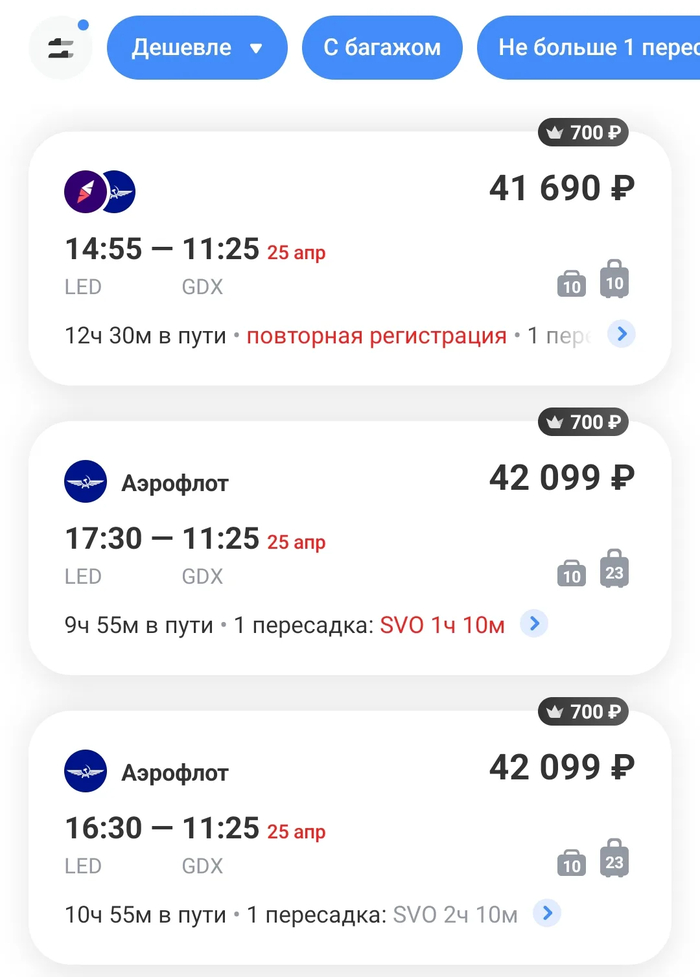Screen dimensions: 700x977
Task: Click the 23 kg baggage icon on 16:30 flight
Action: tap(615, 860)
